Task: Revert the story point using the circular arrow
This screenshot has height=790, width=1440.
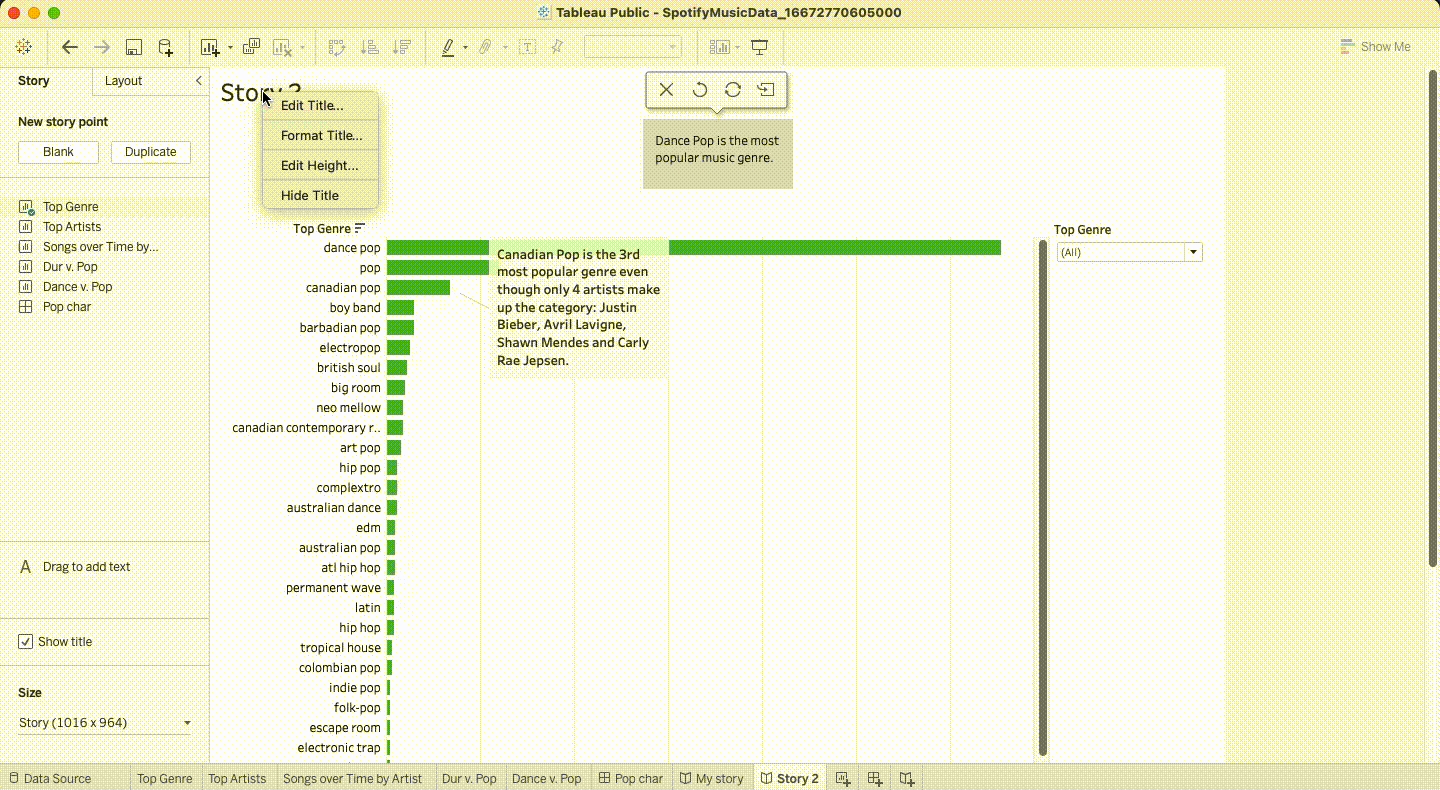Action: pos(700,89)
